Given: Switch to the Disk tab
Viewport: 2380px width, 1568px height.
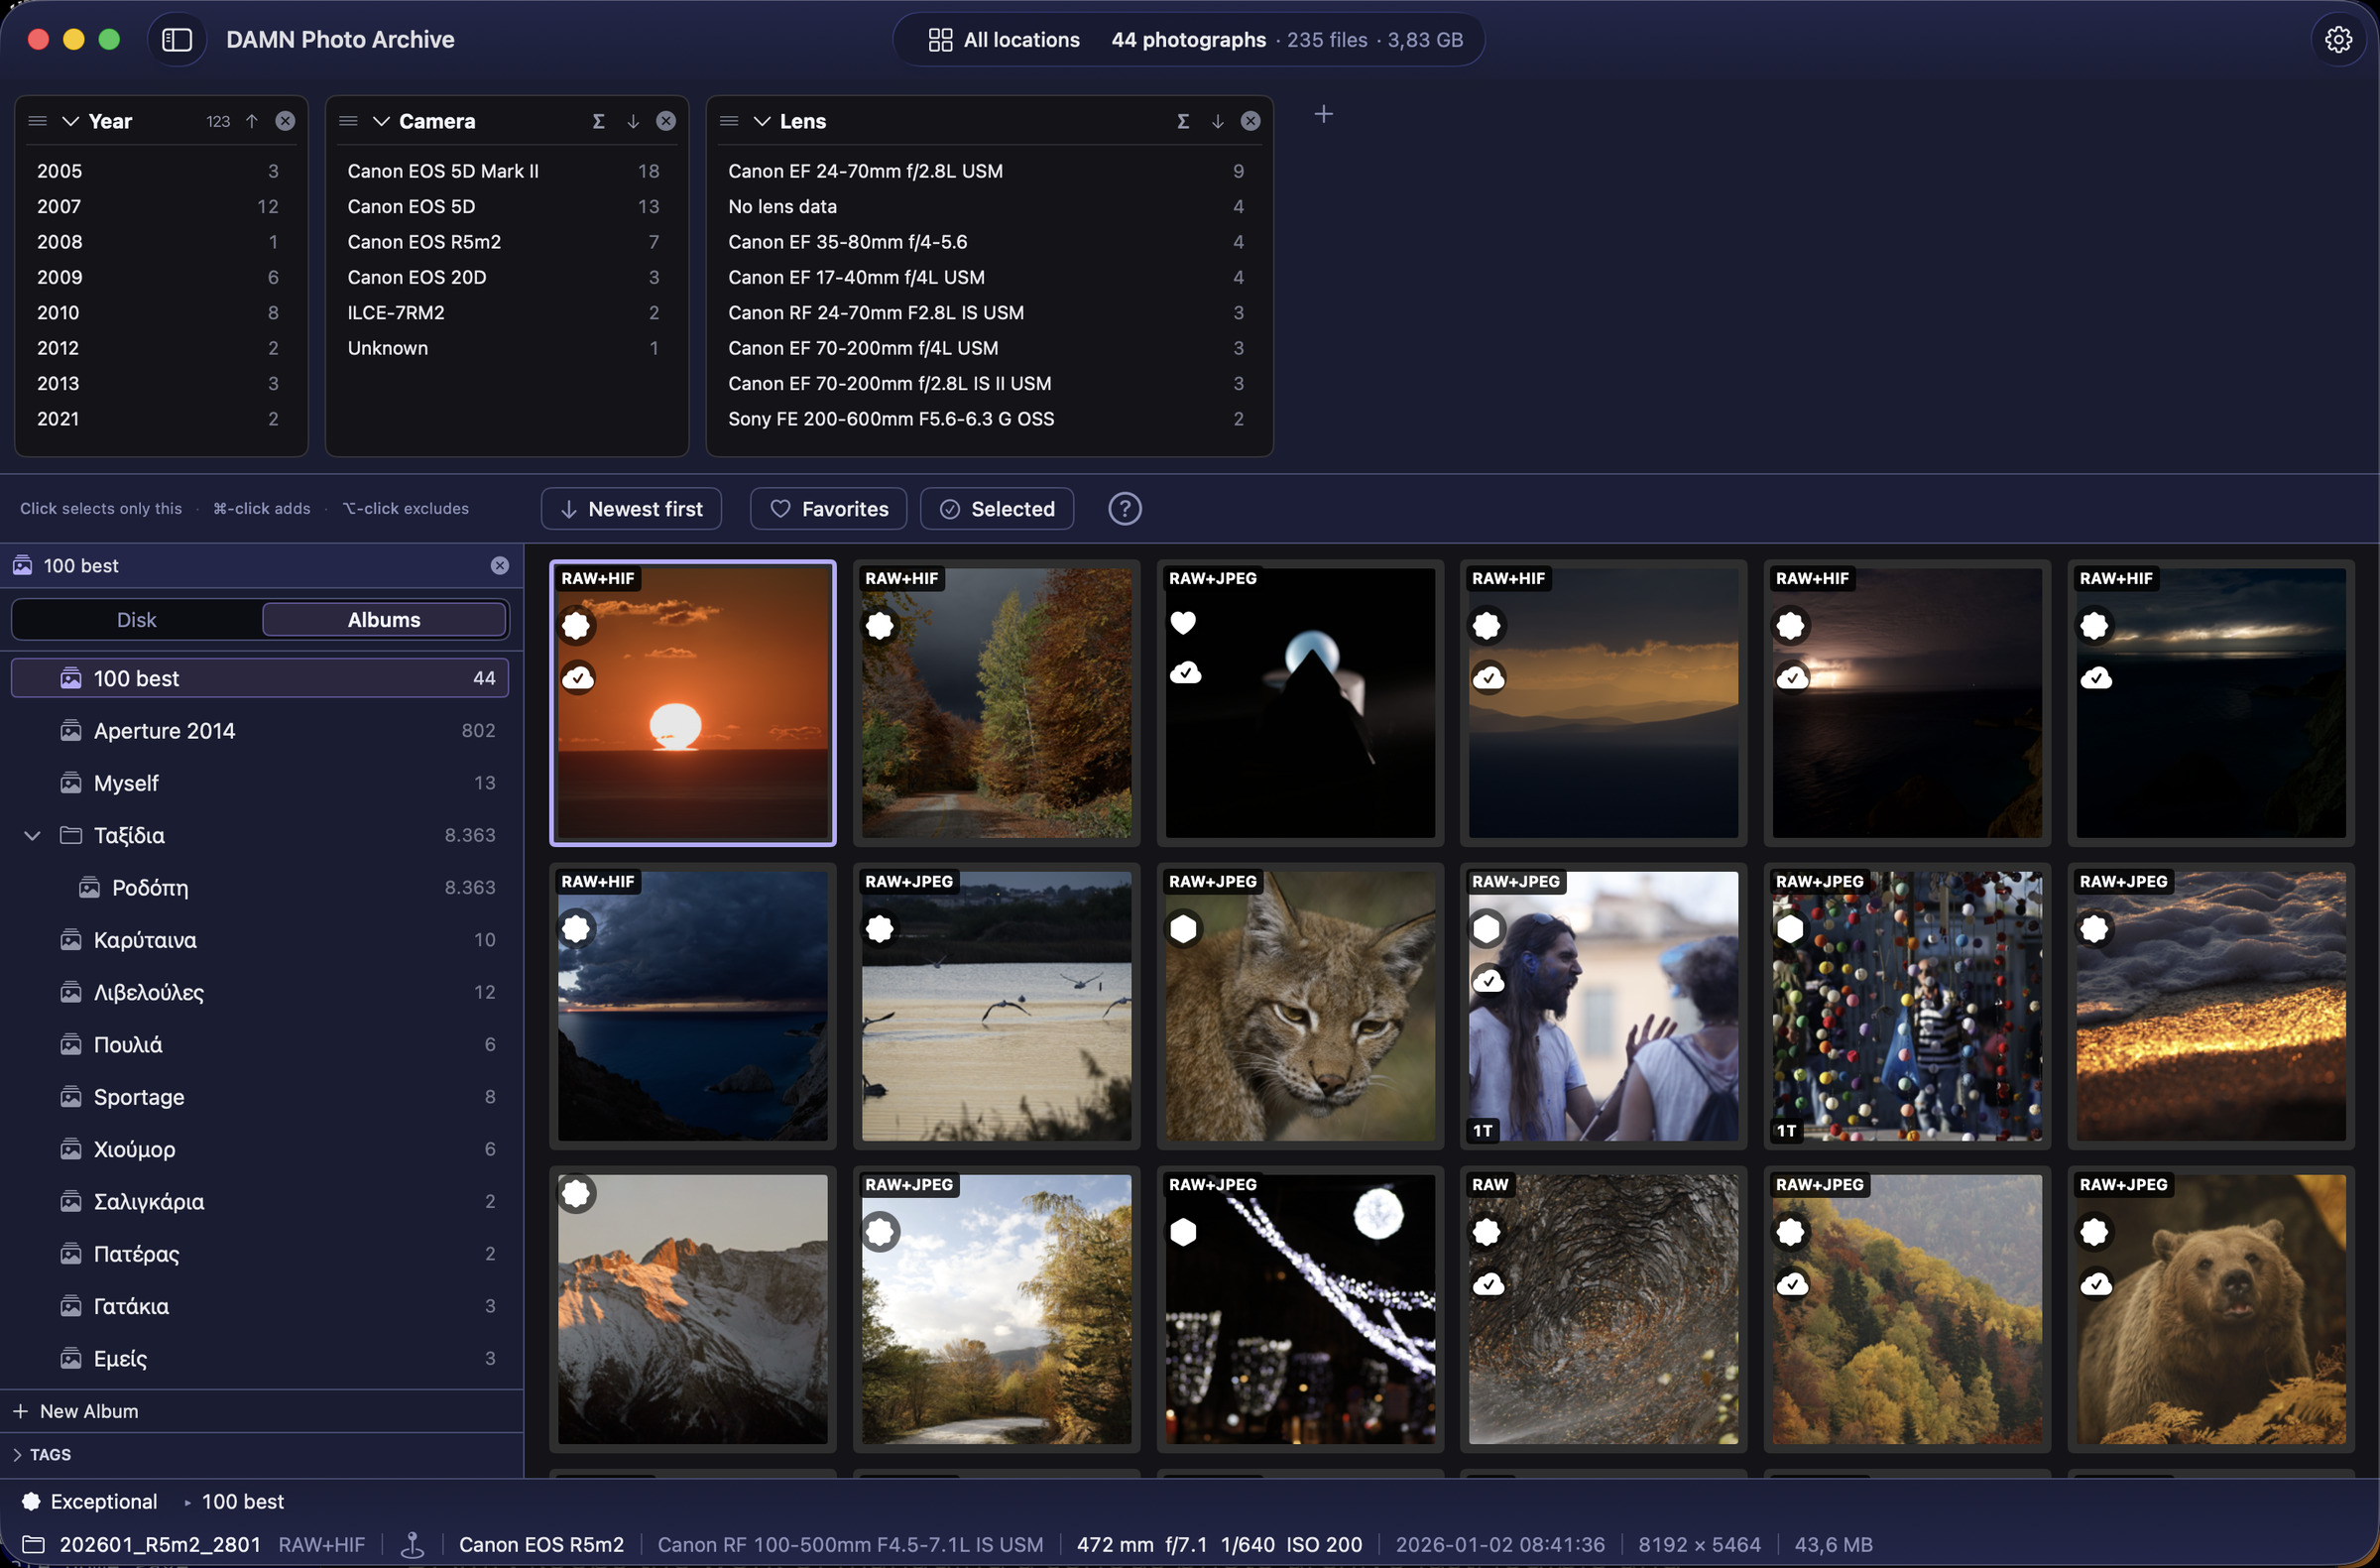Looking at the screenshot, I should 136,620.
